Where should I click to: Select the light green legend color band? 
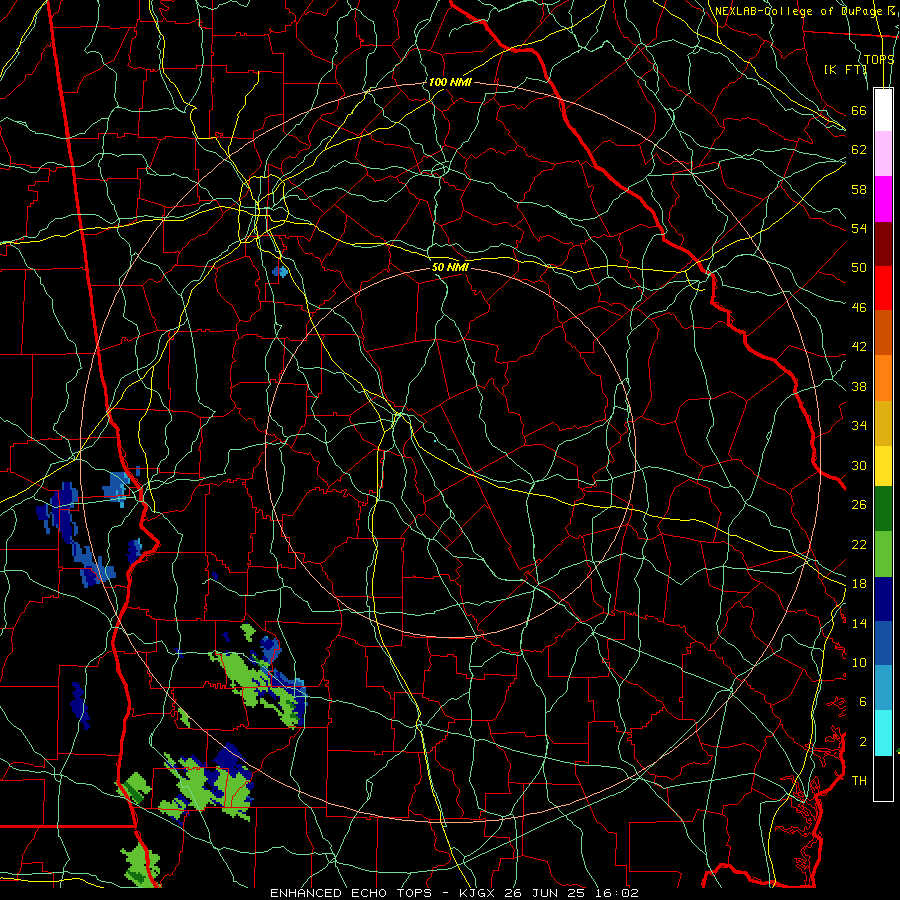[883, 554]
